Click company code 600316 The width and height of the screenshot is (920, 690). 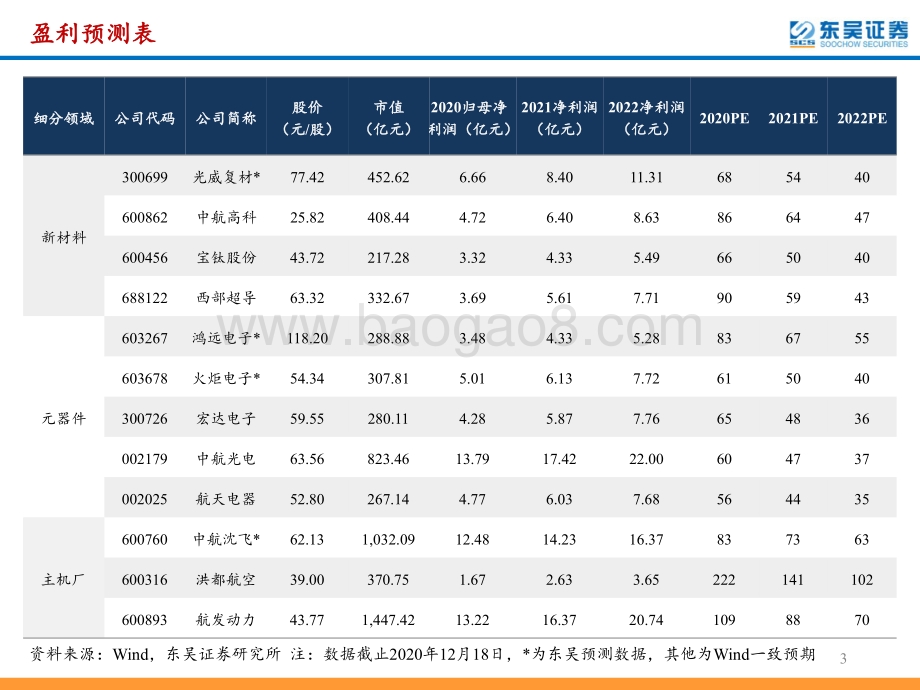[x=145, y=580]
